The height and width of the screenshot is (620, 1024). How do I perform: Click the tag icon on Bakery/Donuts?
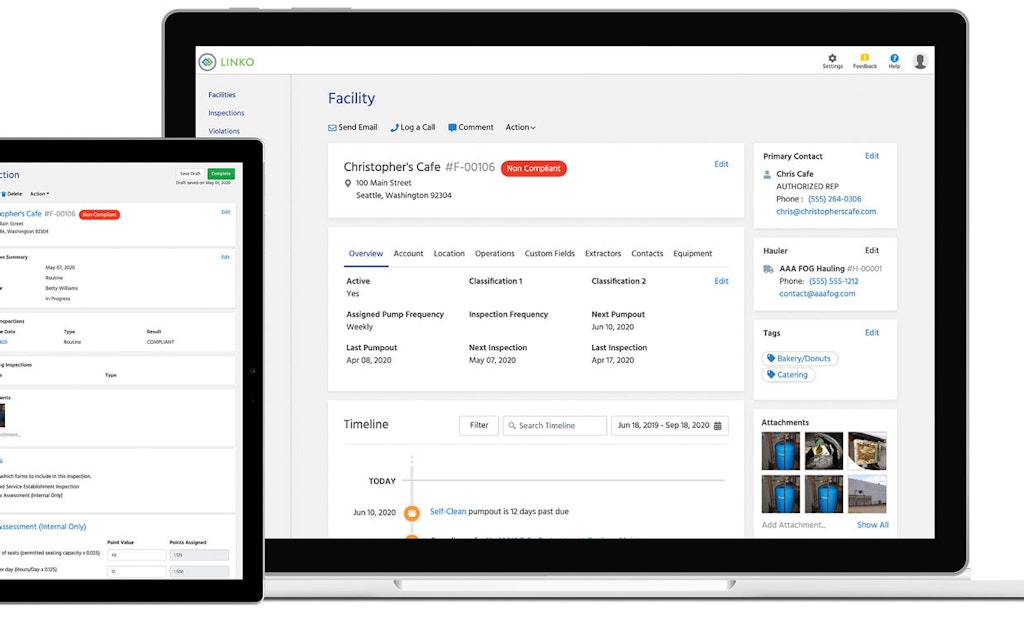771,359
